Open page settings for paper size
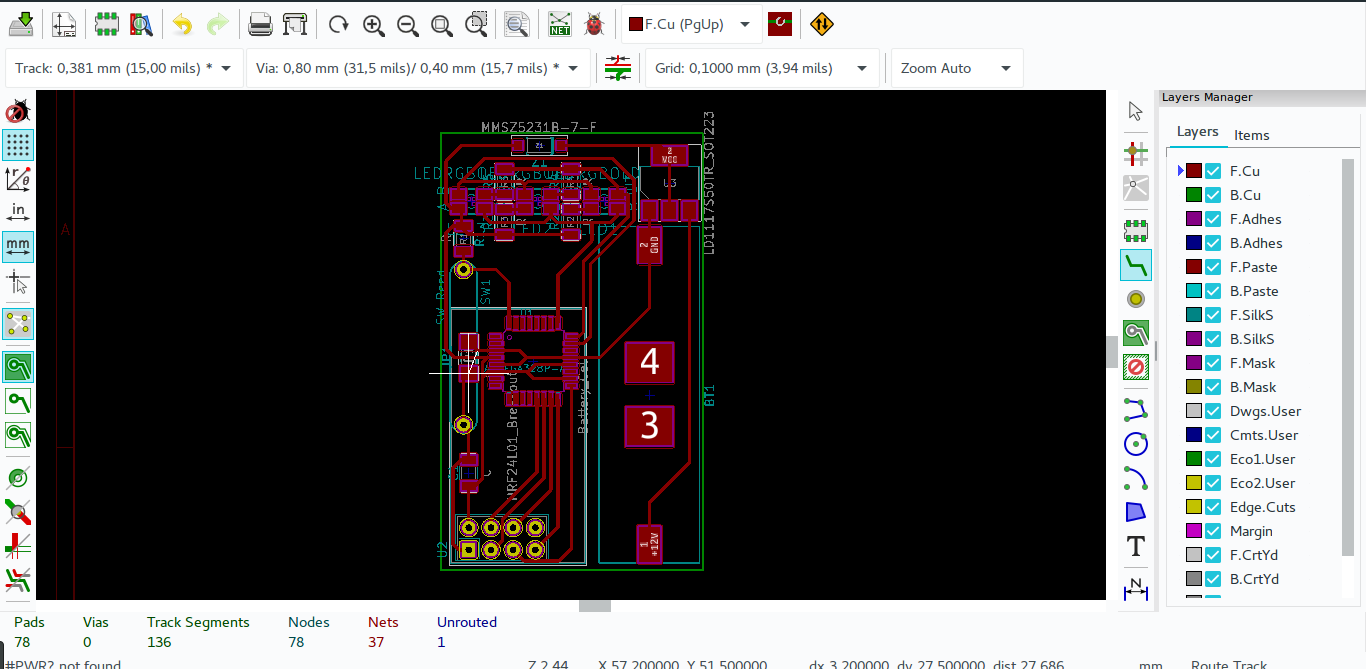The width and height of the screenshot is (1366, 669). click(x=64, y=24)
